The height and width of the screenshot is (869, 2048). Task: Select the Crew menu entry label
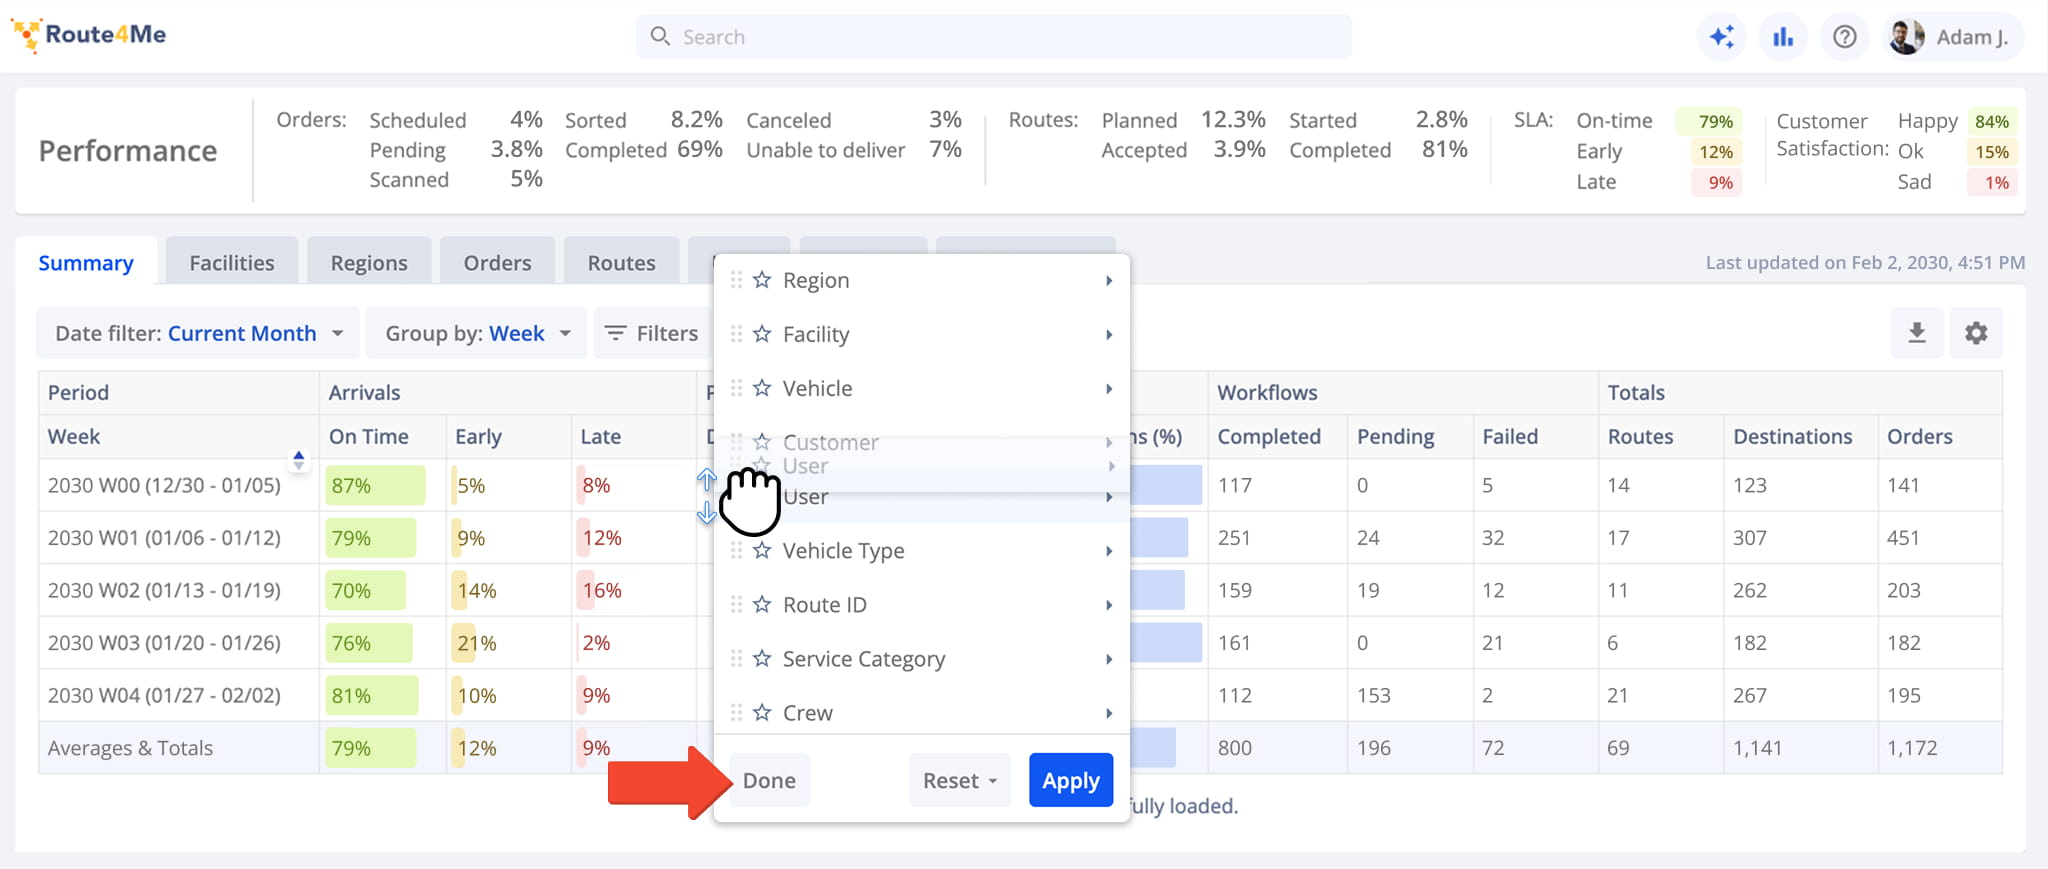(808, 712)
